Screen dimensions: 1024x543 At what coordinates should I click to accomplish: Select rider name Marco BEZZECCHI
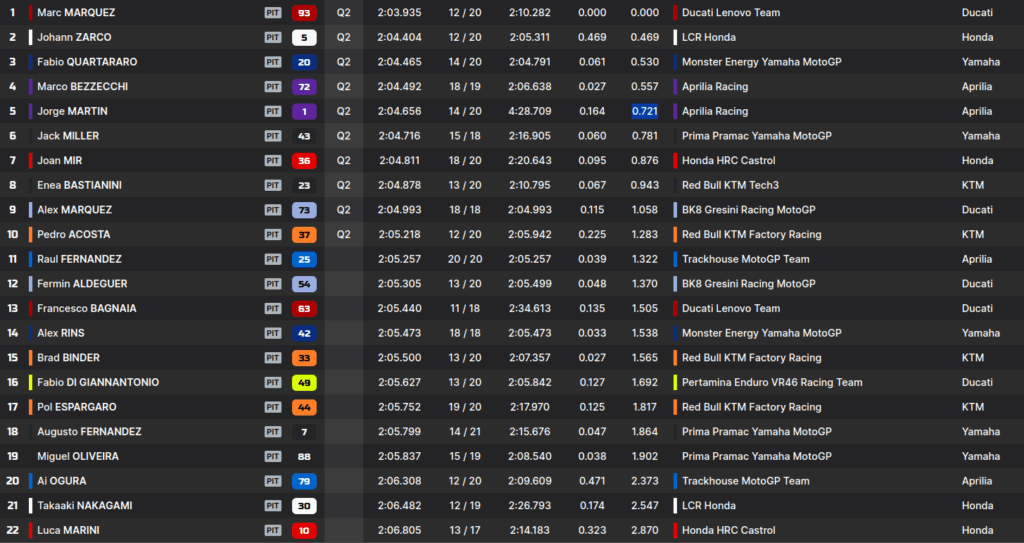(x=82, y=87)
